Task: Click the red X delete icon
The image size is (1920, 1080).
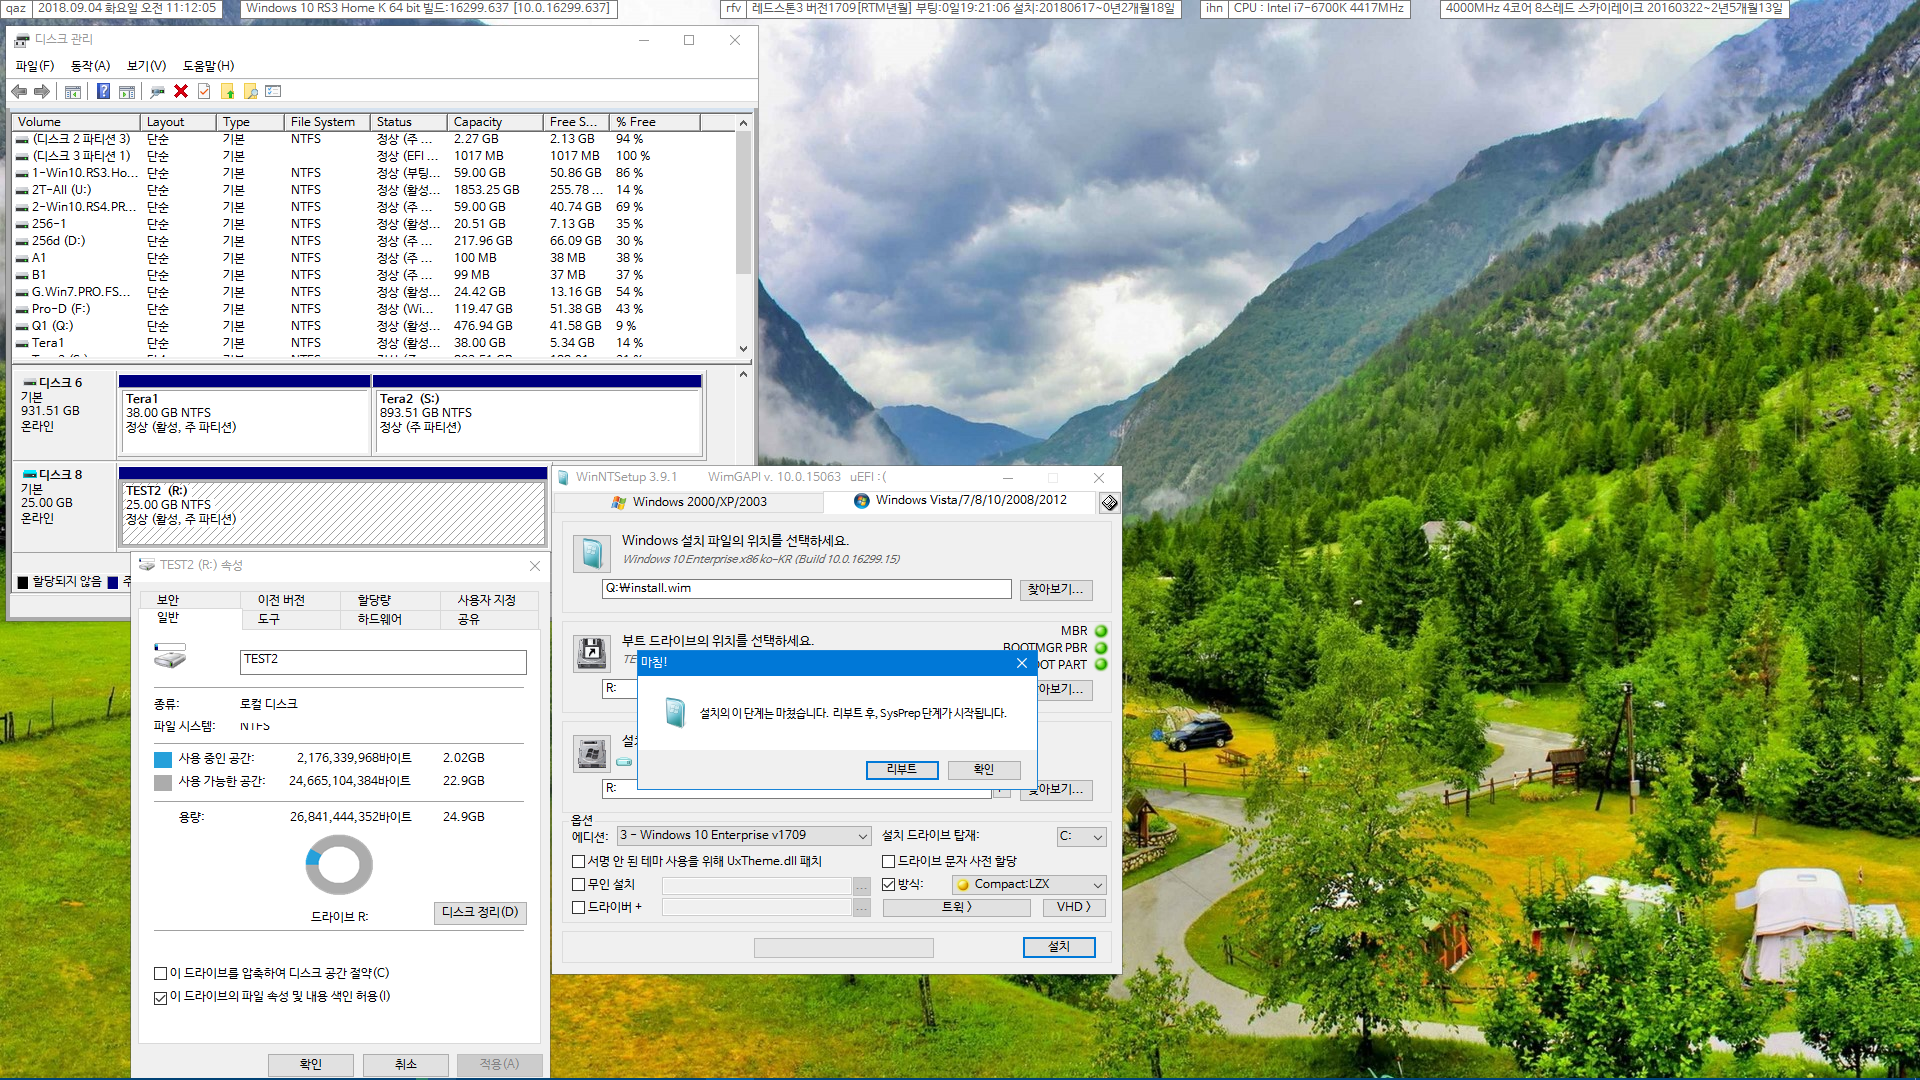Action: coord(181,91)
